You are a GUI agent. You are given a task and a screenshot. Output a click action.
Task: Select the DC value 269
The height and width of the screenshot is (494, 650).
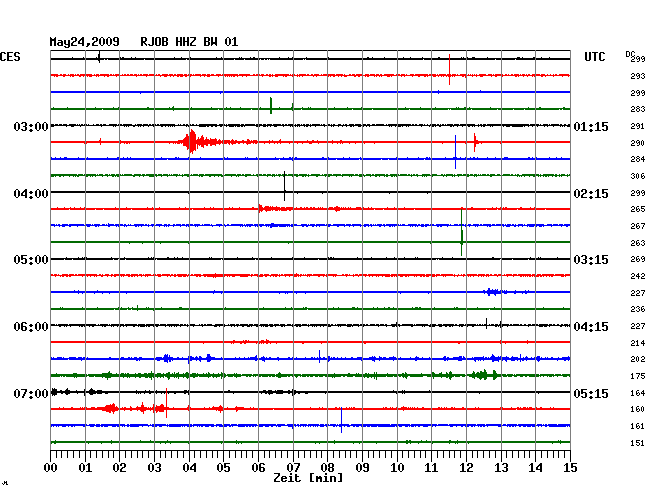638,259
